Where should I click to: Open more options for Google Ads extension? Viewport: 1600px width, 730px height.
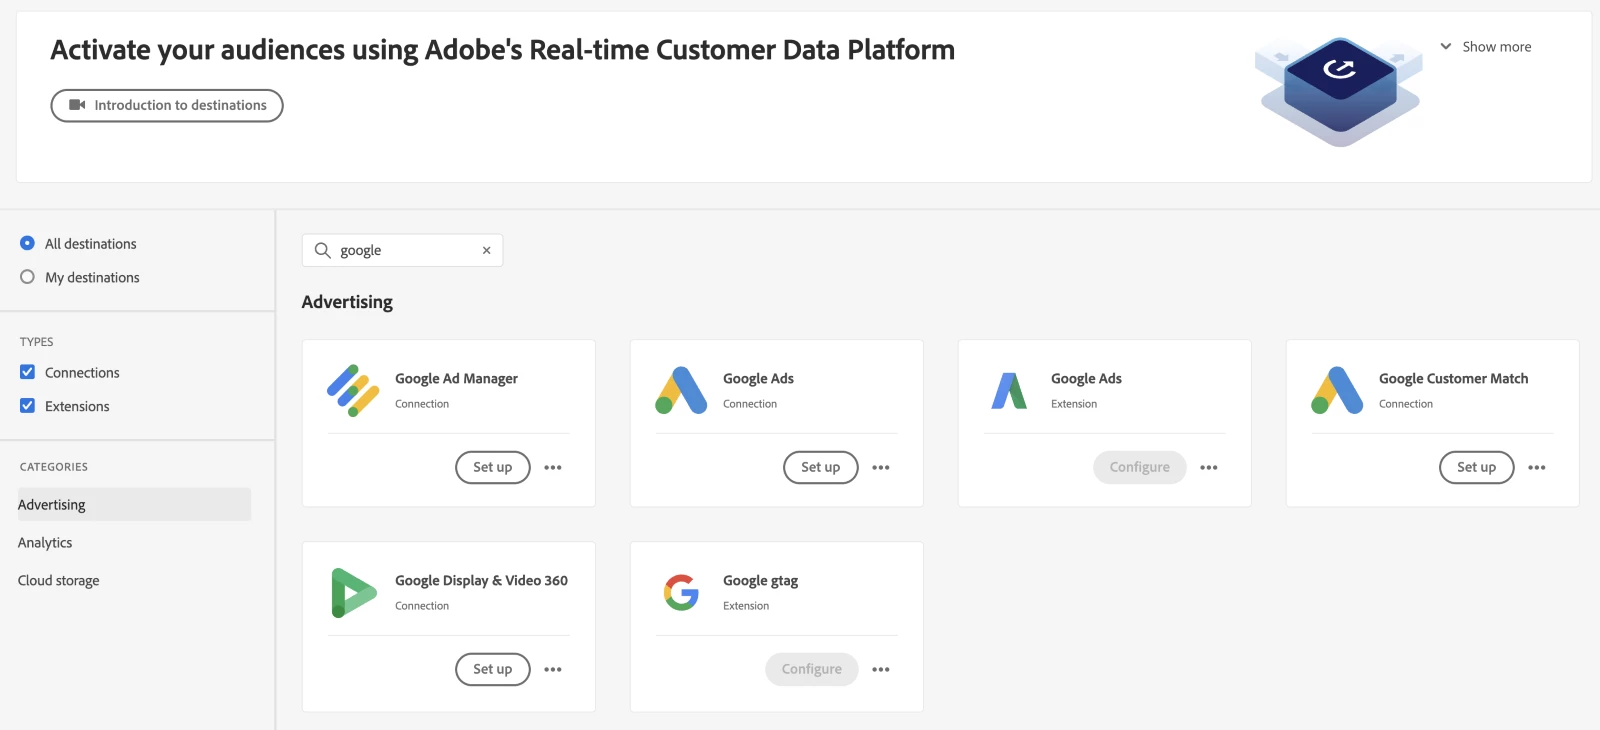coord(1209,467)
